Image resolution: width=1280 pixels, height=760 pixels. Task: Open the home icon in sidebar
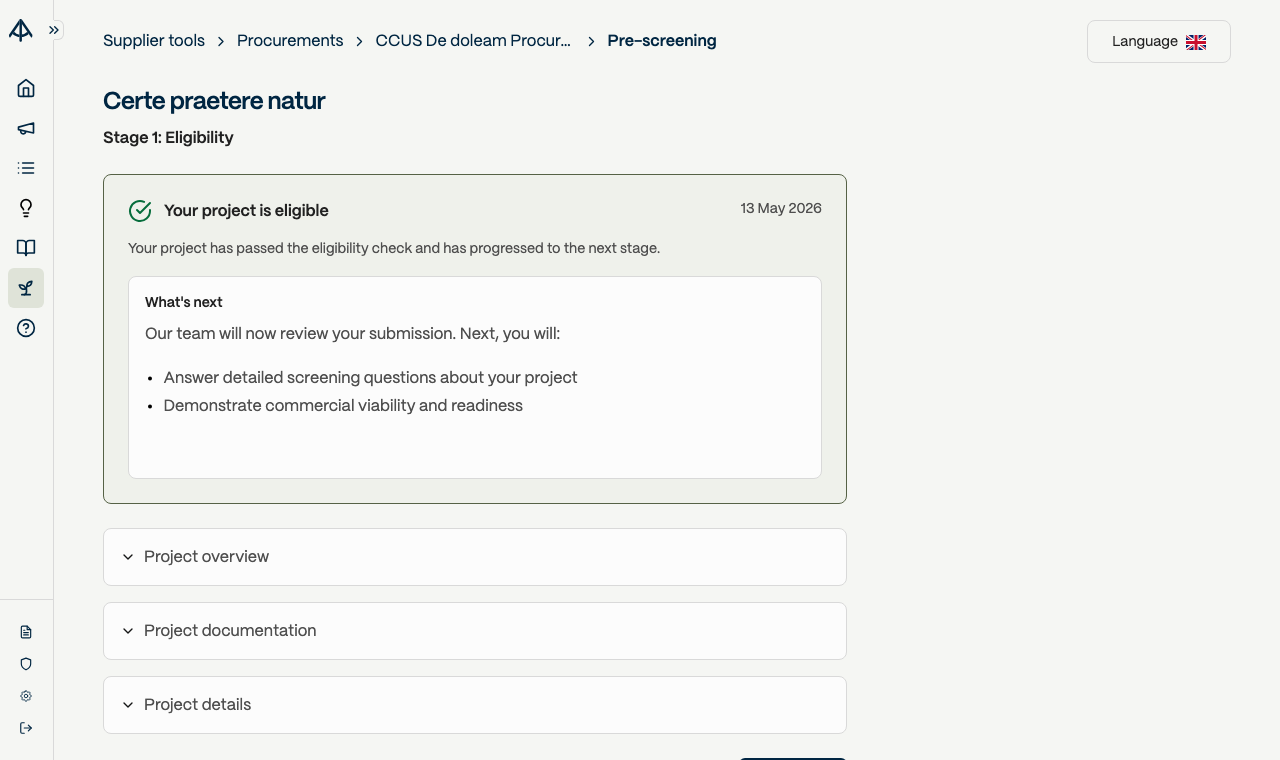[26, 88]
